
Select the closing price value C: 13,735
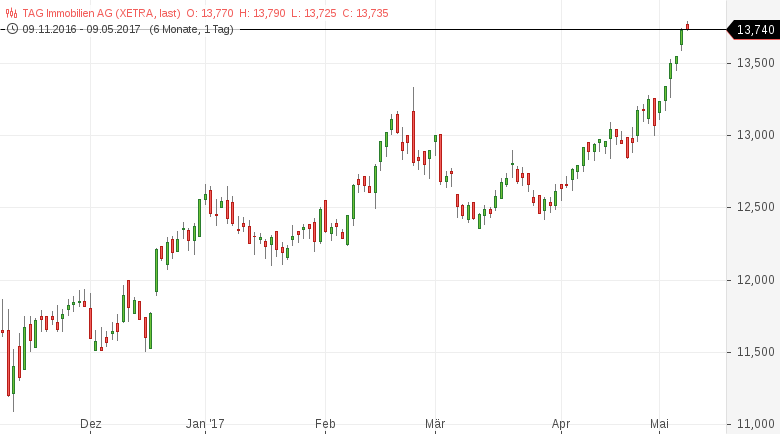(365, 13)
